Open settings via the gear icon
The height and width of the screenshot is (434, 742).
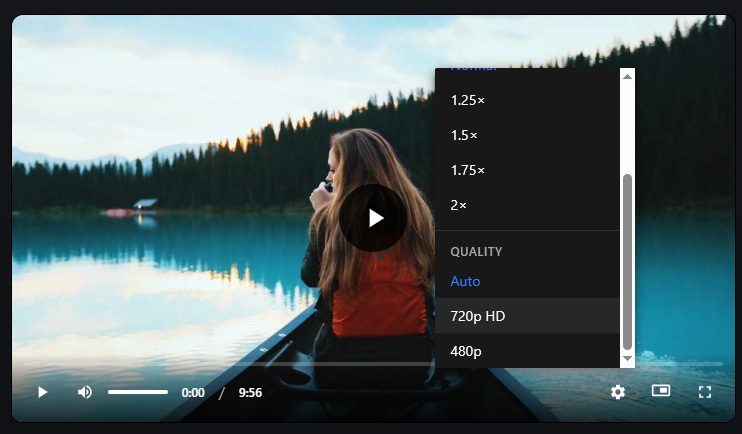(x=618, y=392)
